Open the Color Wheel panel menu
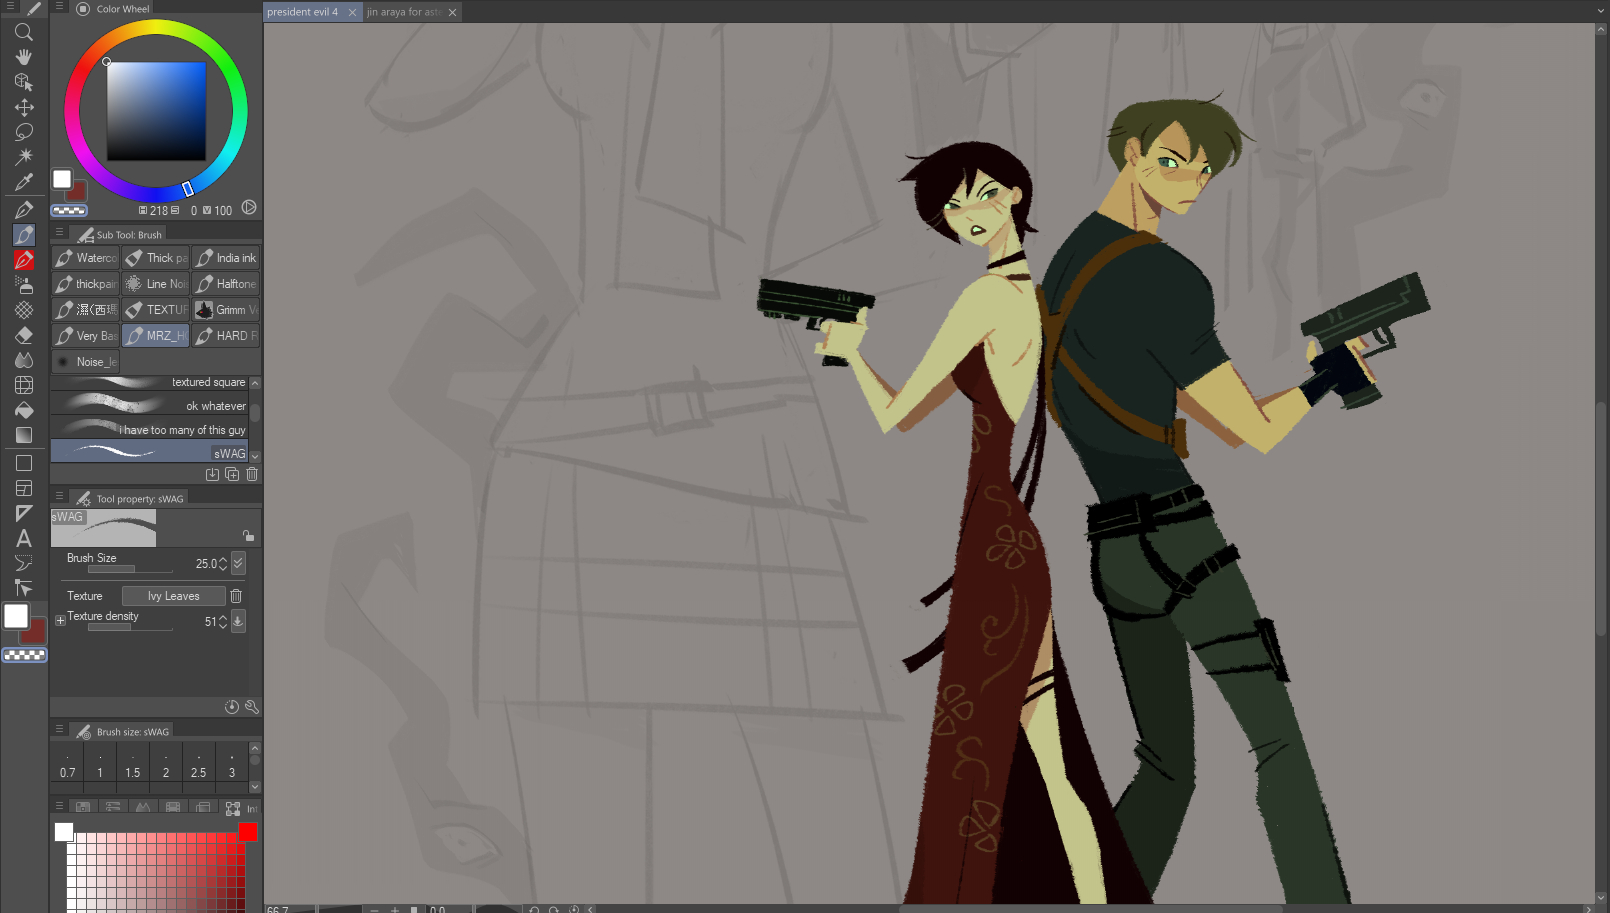 [x=59, y=7]
